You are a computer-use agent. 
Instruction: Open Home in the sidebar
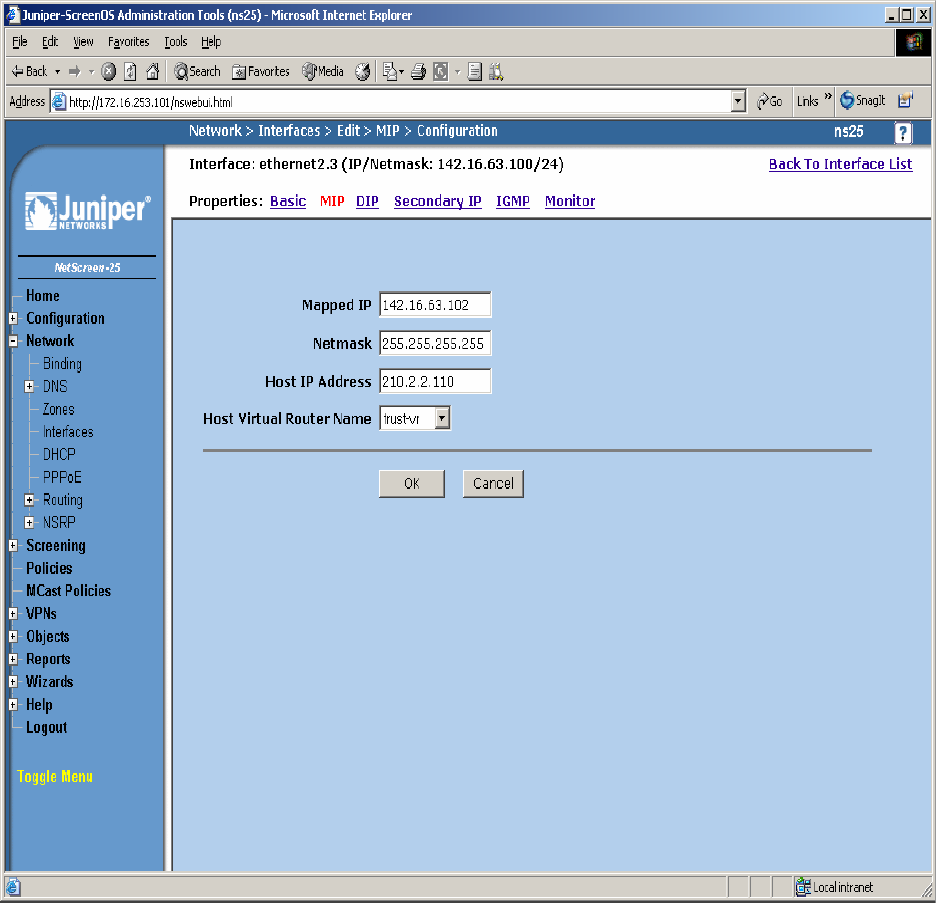pos(43,295)
